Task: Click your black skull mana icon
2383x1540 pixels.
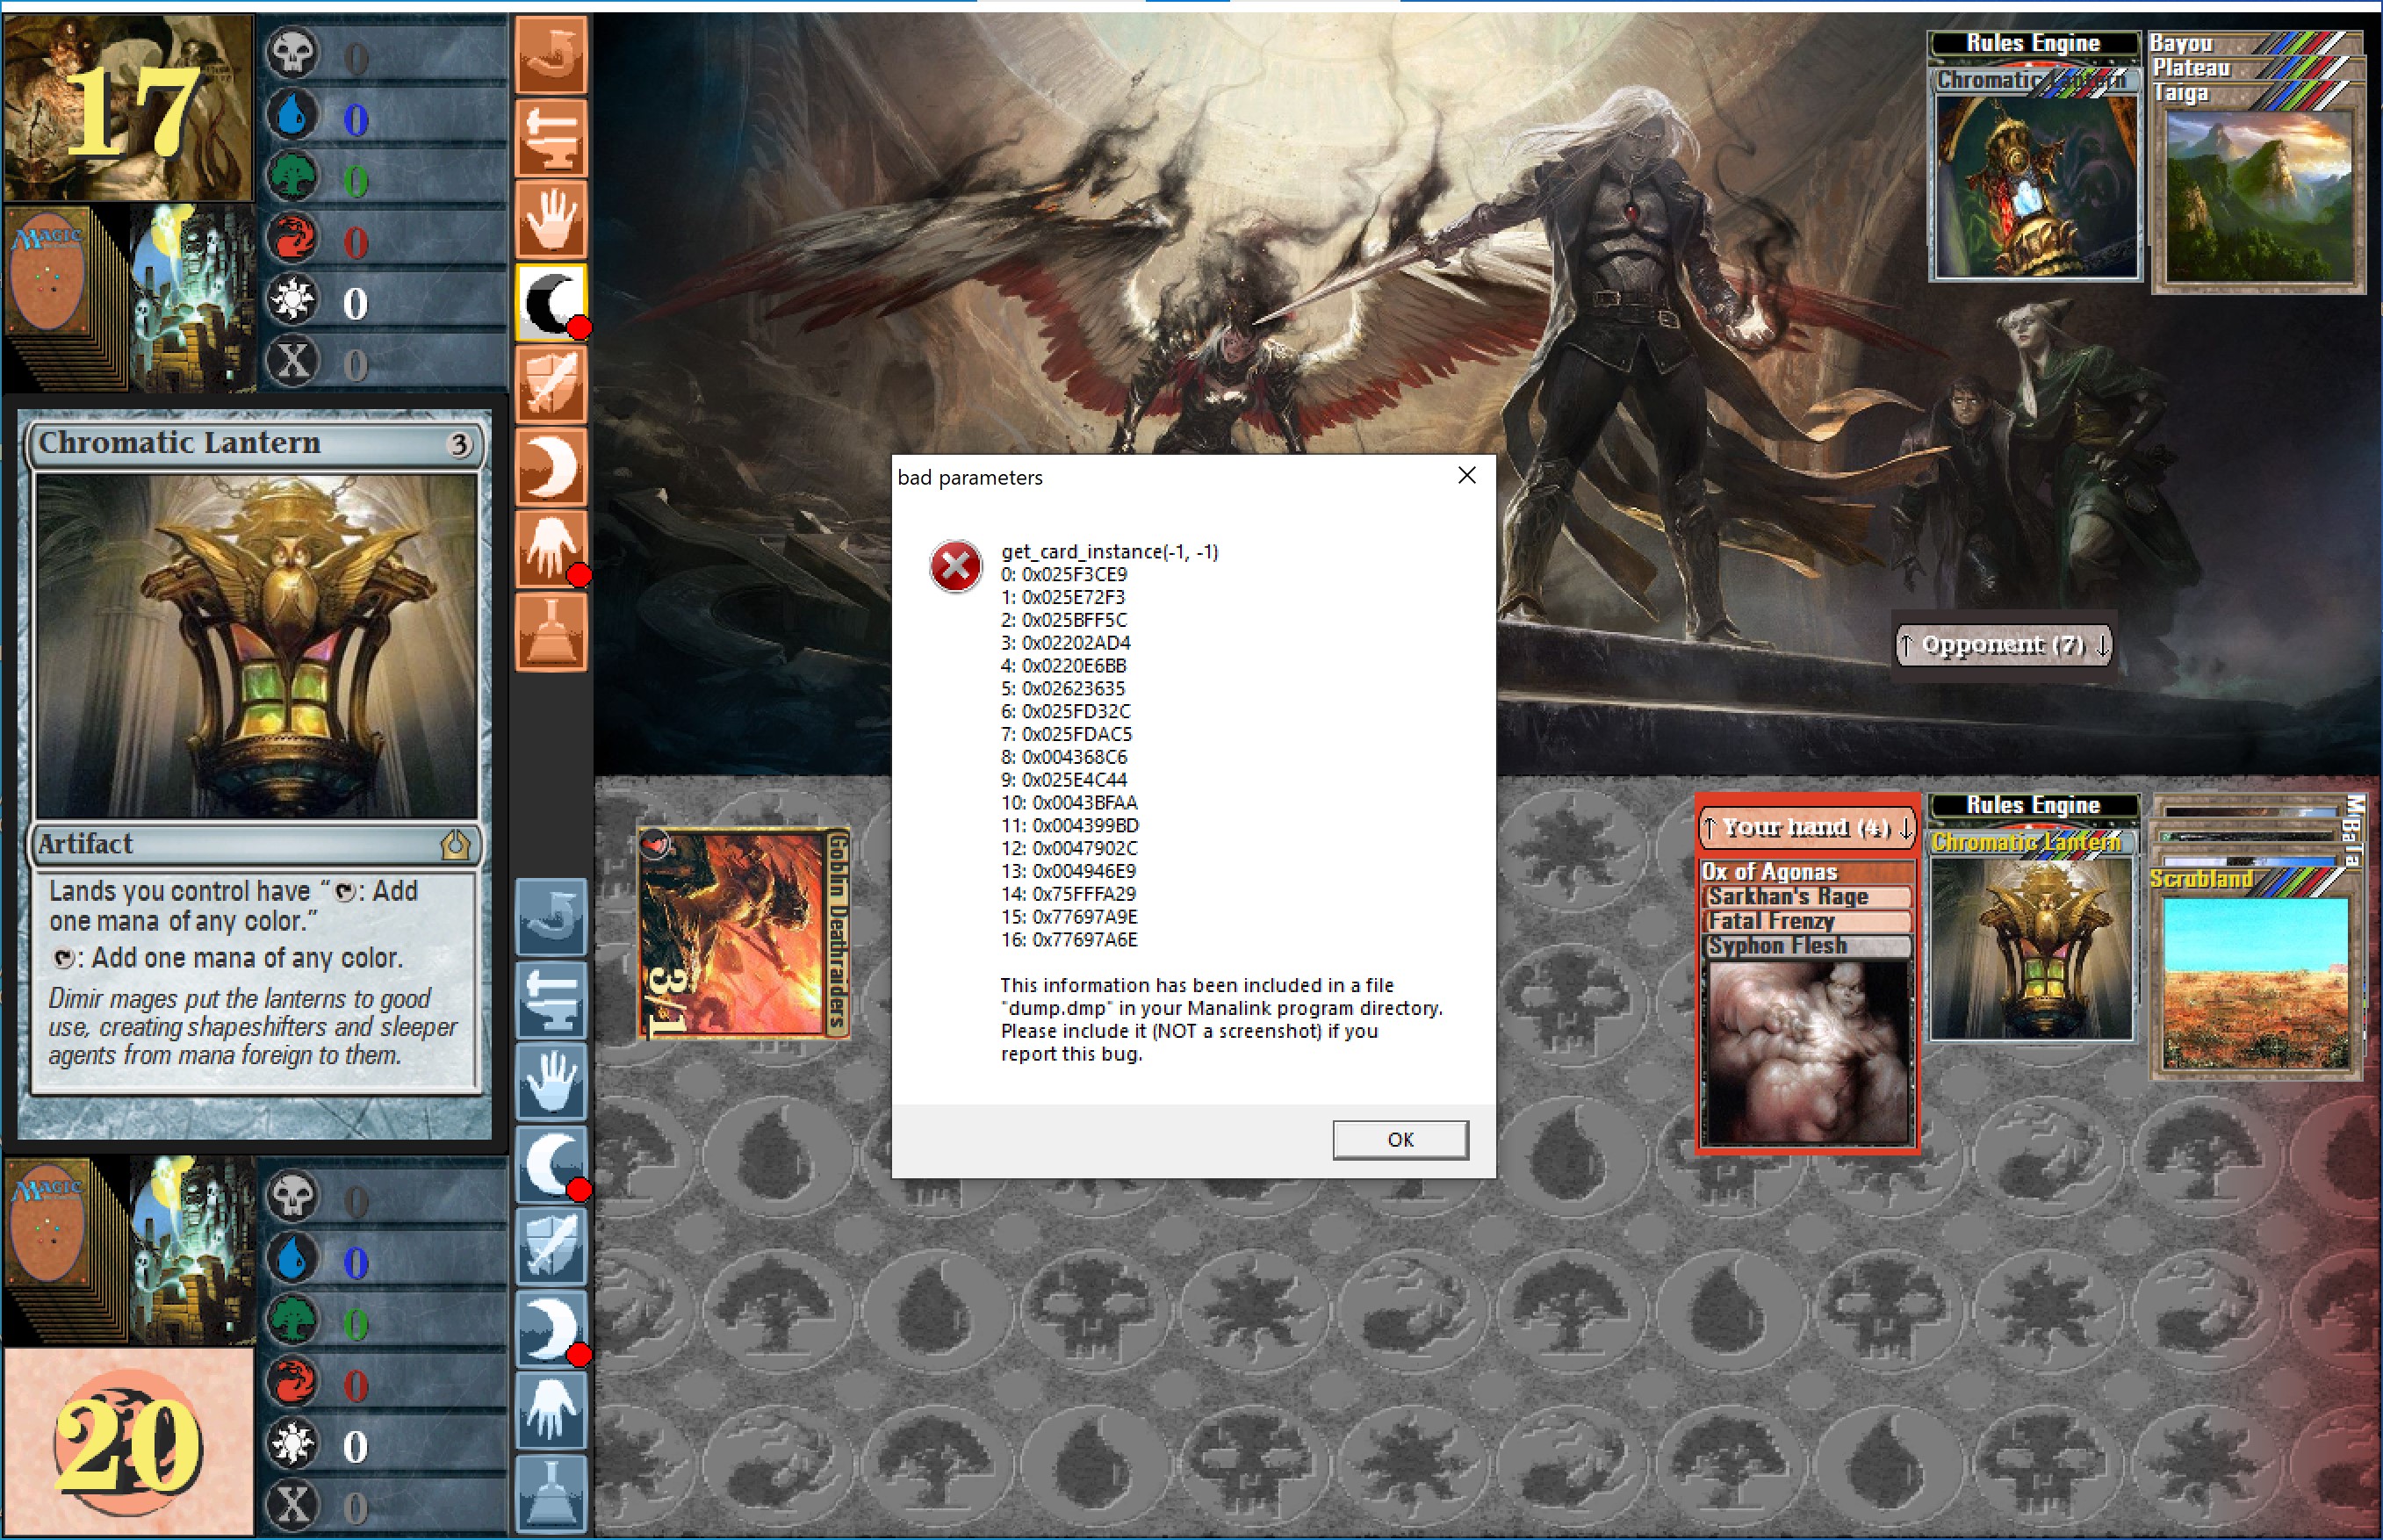Action: point(292,1196)
